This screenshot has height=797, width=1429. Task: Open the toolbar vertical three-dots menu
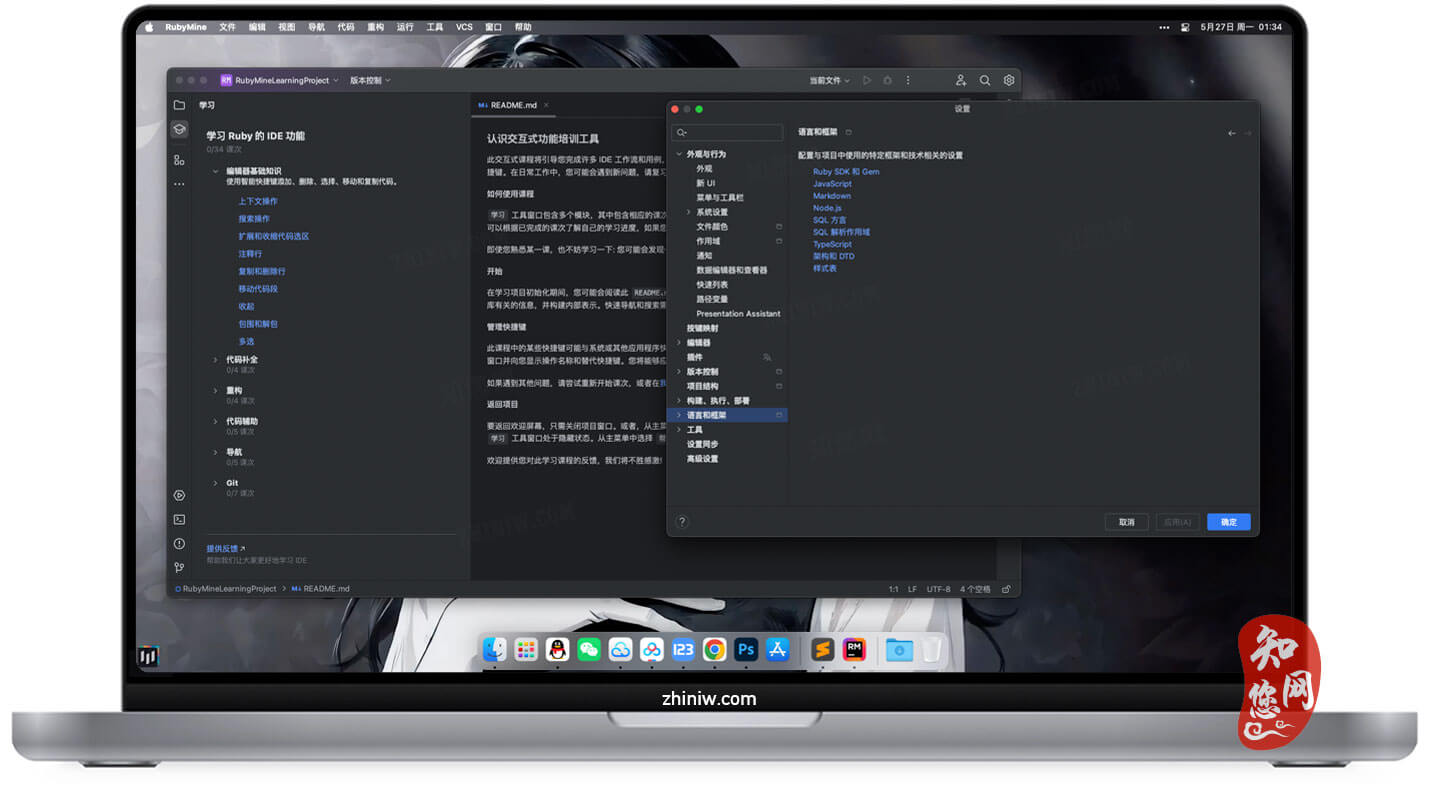click(x=908, y=80)
